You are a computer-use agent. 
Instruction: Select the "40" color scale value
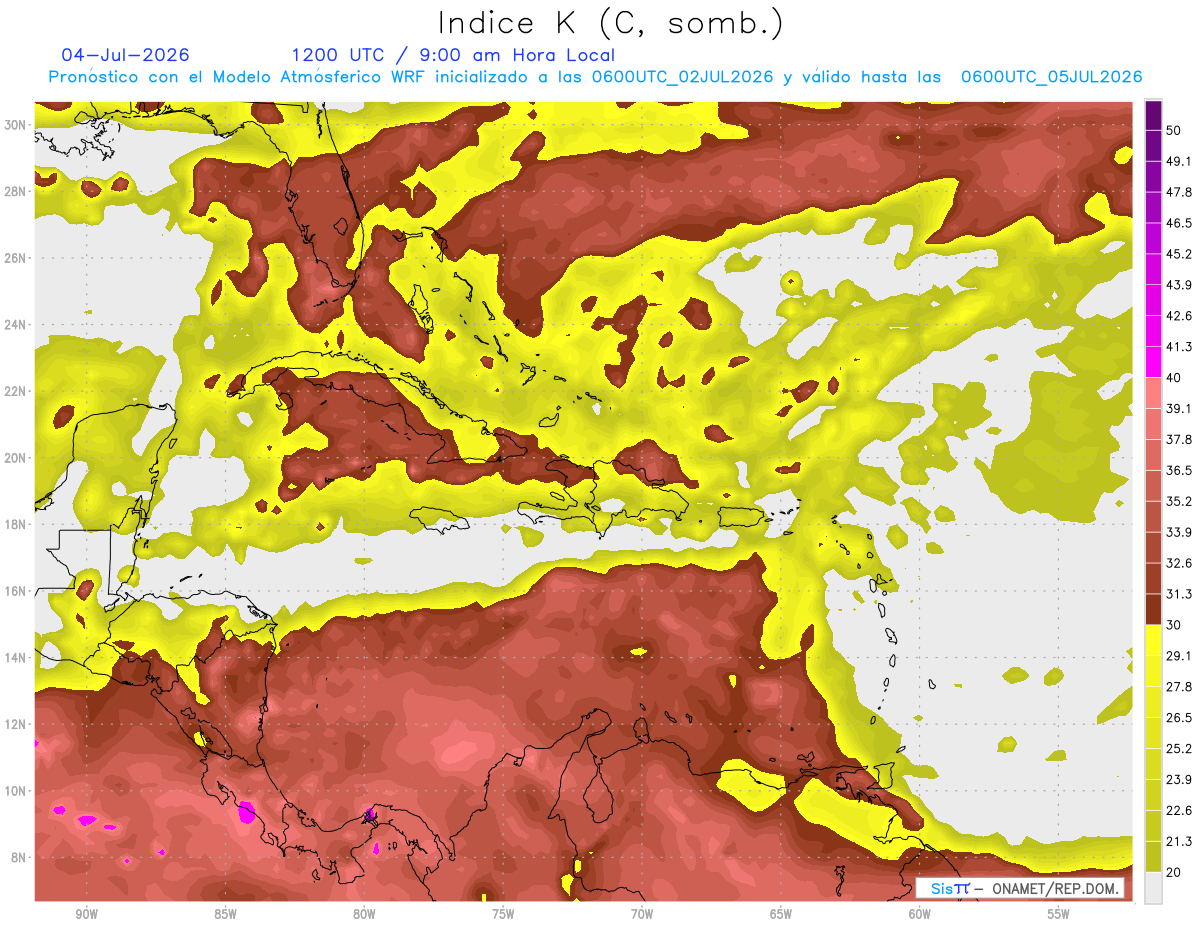coord(1173,378)
